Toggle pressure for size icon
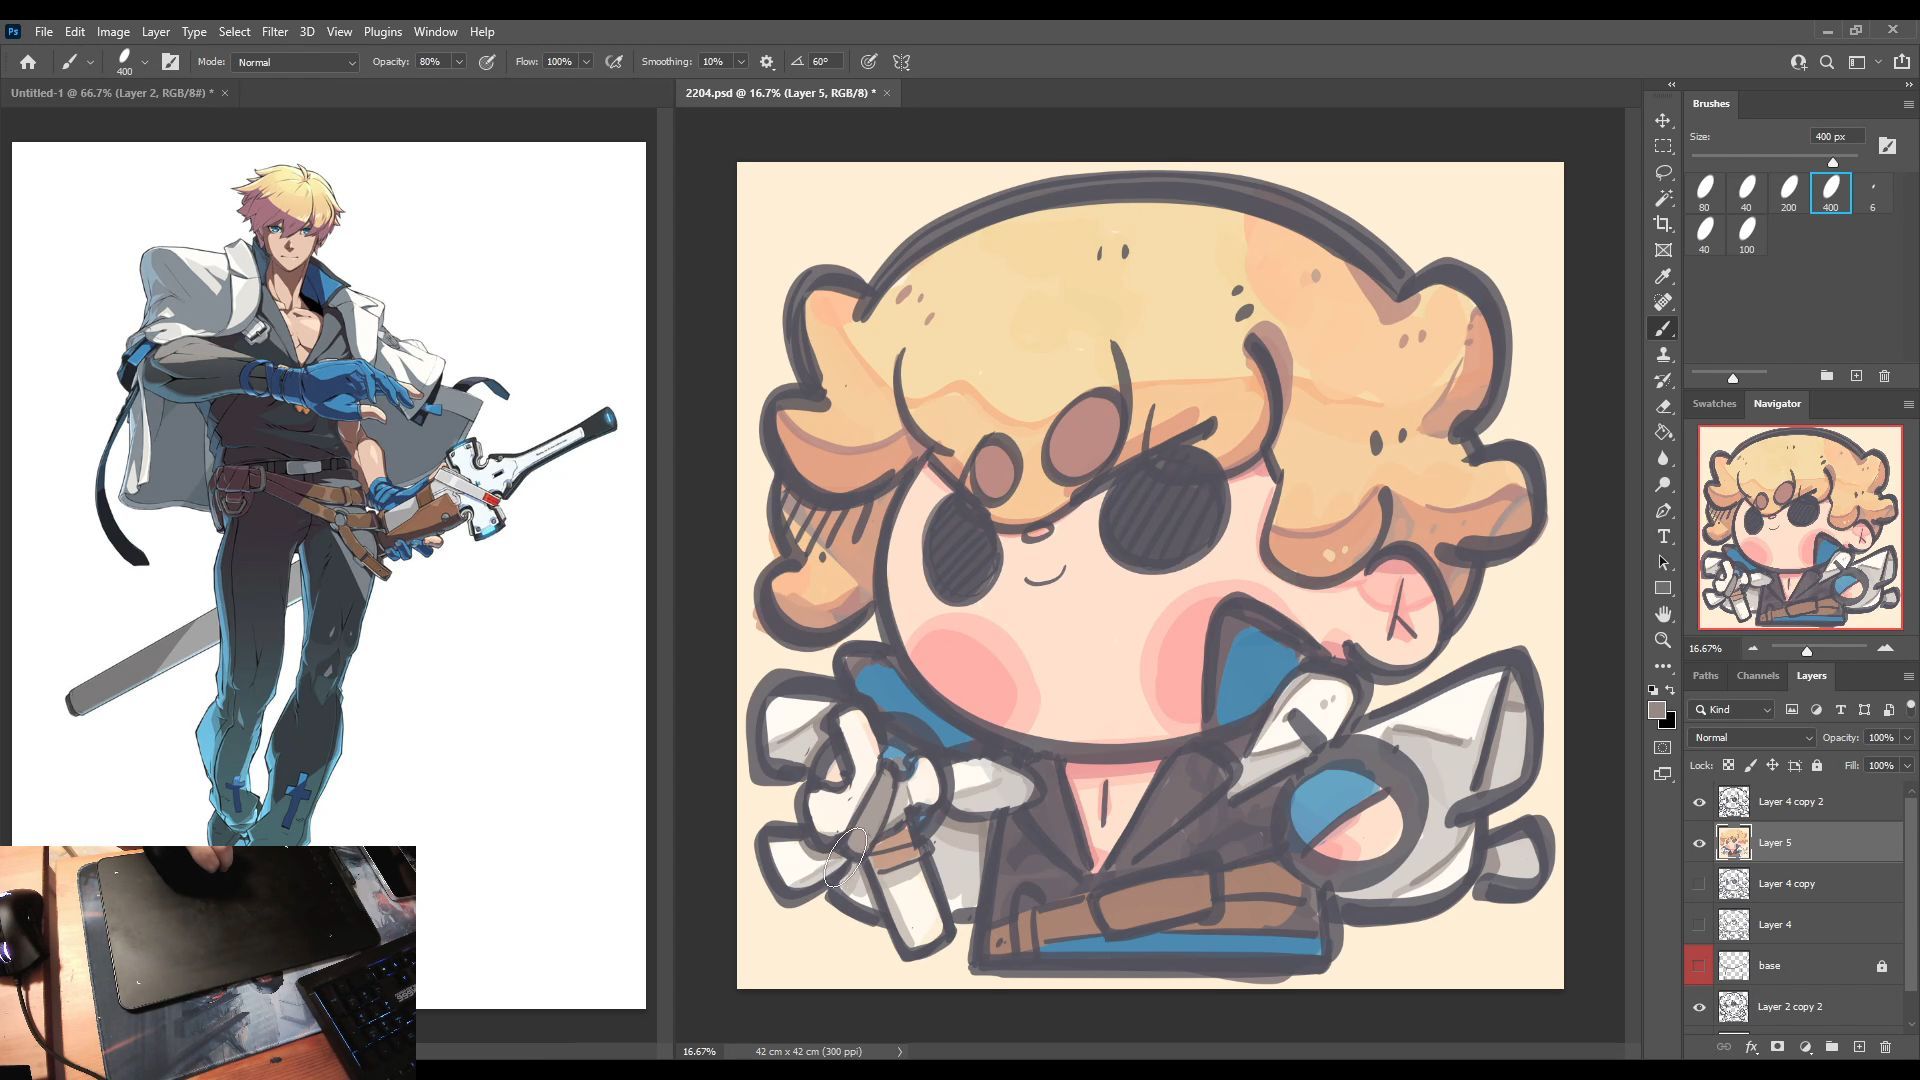1920x1080 pixels. (869, 62)
